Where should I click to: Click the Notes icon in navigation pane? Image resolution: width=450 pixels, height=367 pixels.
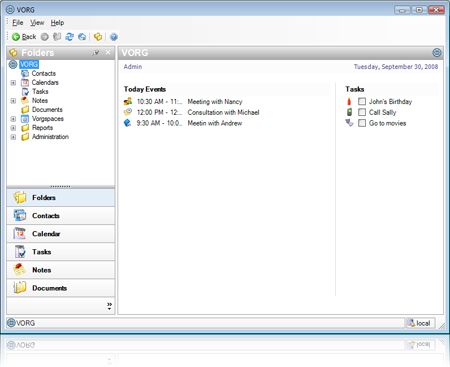pos(20,270)
